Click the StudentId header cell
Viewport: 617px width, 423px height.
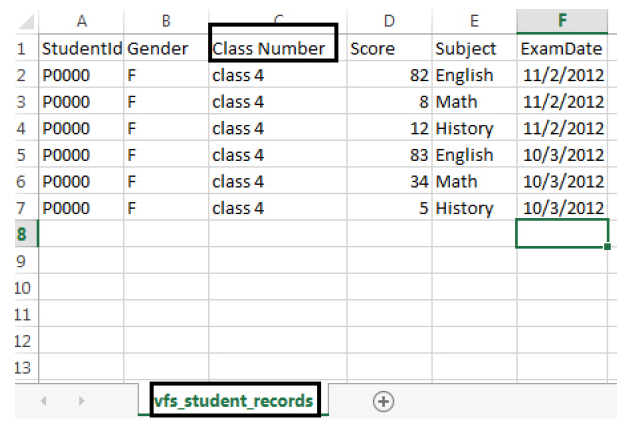pos(80,48)
